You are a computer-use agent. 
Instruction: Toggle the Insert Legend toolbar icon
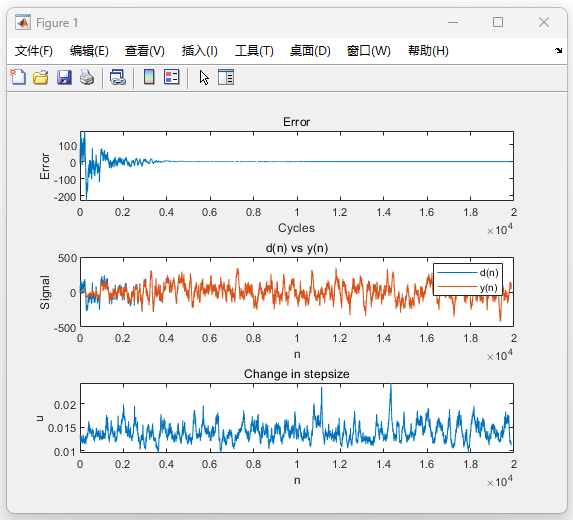point(171,77)
